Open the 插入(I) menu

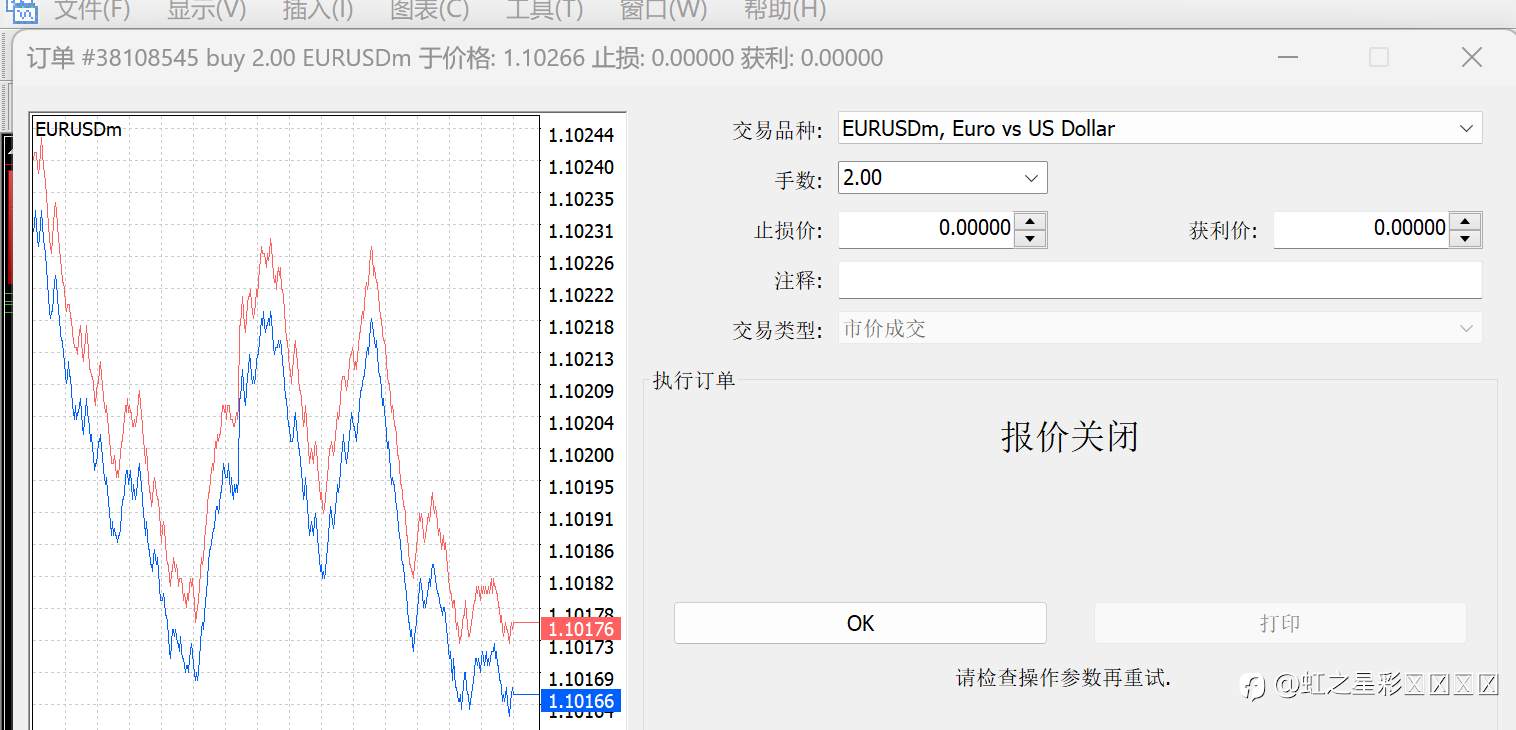coord(318,10)
